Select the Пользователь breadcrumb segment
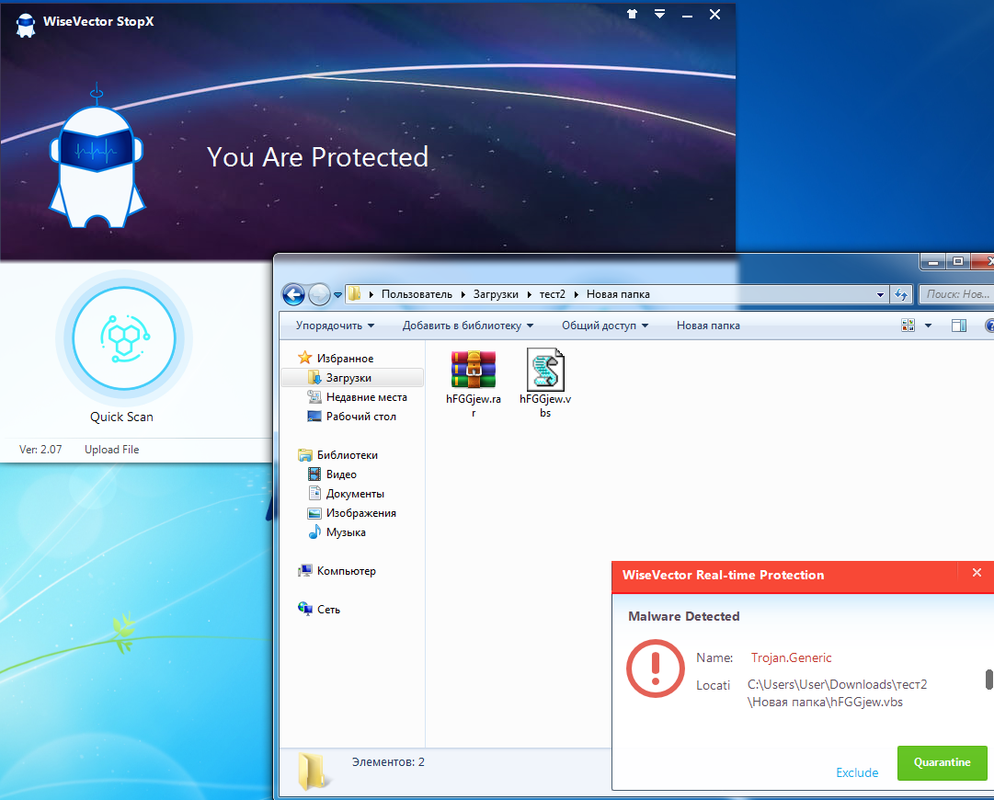994x800 pixels. [416, 294]
